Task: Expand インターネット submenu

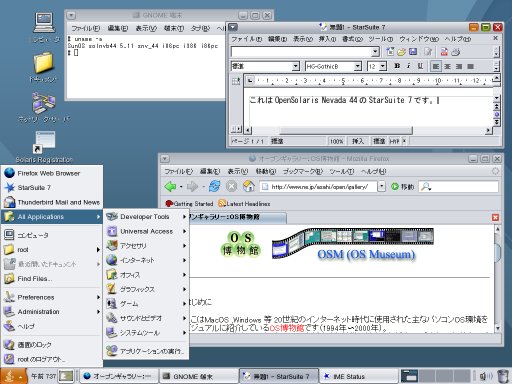Action: 146,260
